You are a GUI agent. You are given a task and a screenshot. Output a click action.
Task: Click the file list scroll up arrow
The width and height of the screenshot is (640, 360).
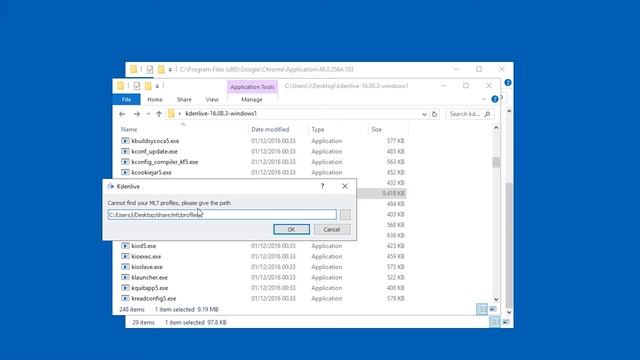(496, 128)
